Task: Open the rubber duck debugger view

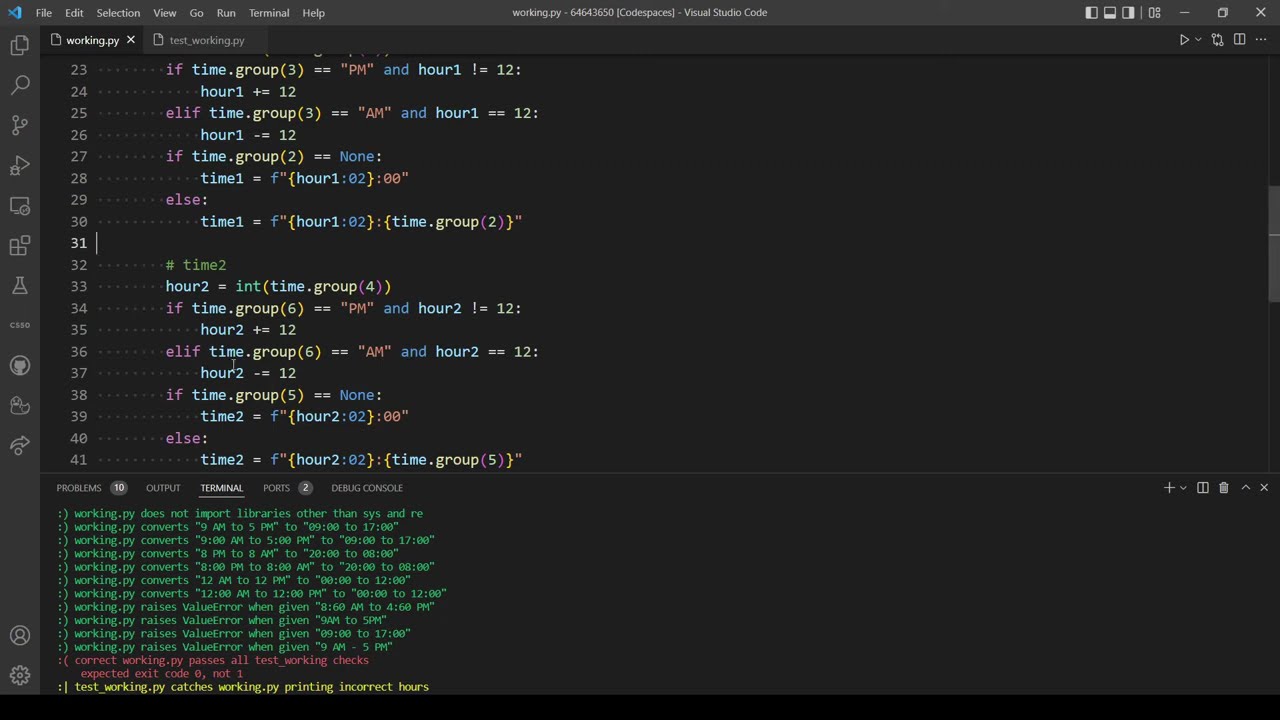Action: (20, 405)
